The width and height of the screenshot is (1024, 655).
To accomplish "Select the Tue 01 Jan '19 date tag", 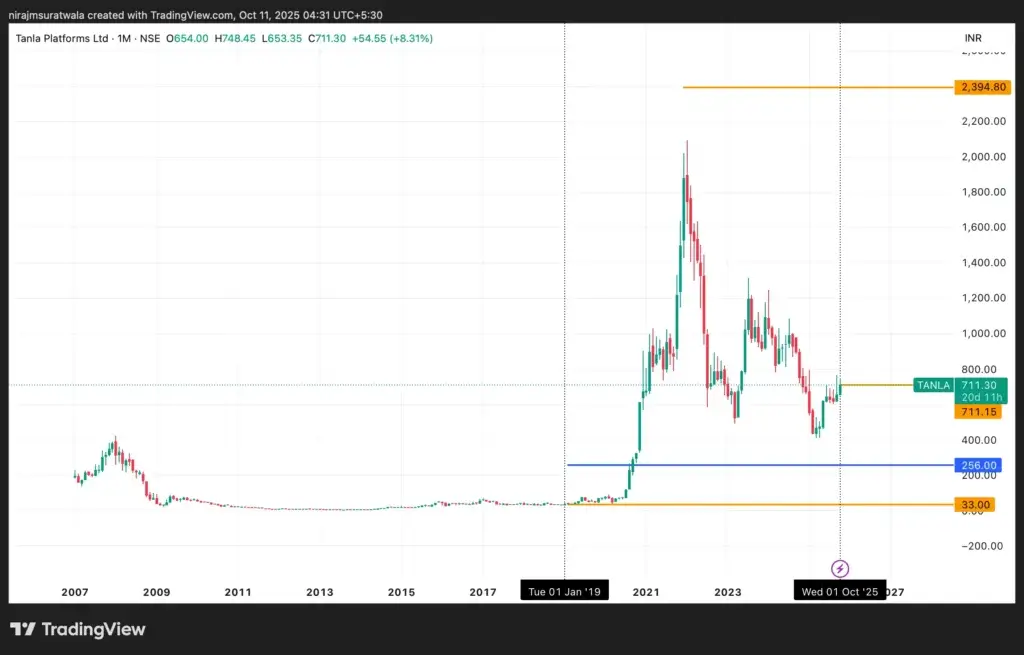I will point(563,590).
